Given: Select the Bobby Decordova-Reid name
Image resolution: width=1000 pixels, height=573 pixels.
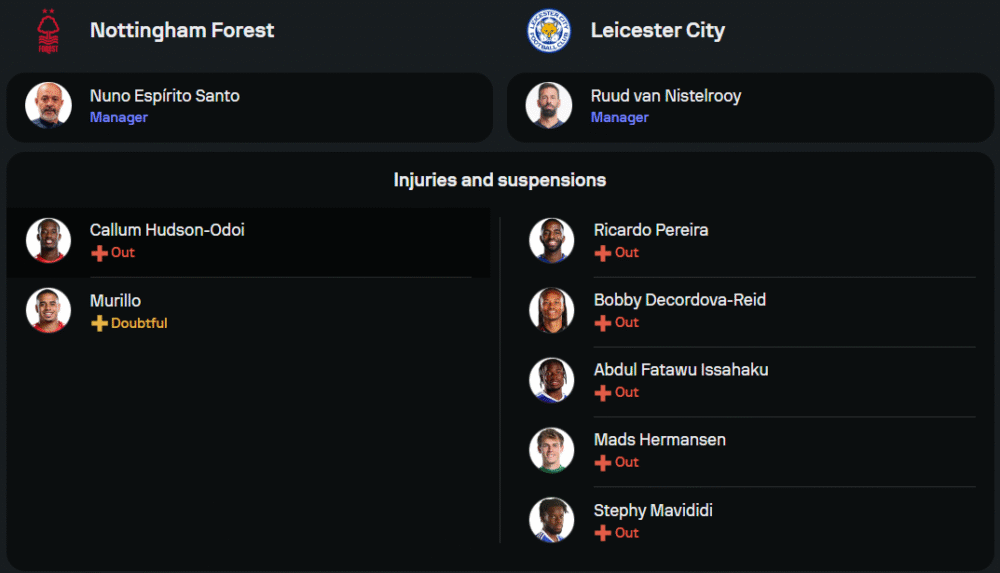Looking at the screenshot, I should coord(680,300).
